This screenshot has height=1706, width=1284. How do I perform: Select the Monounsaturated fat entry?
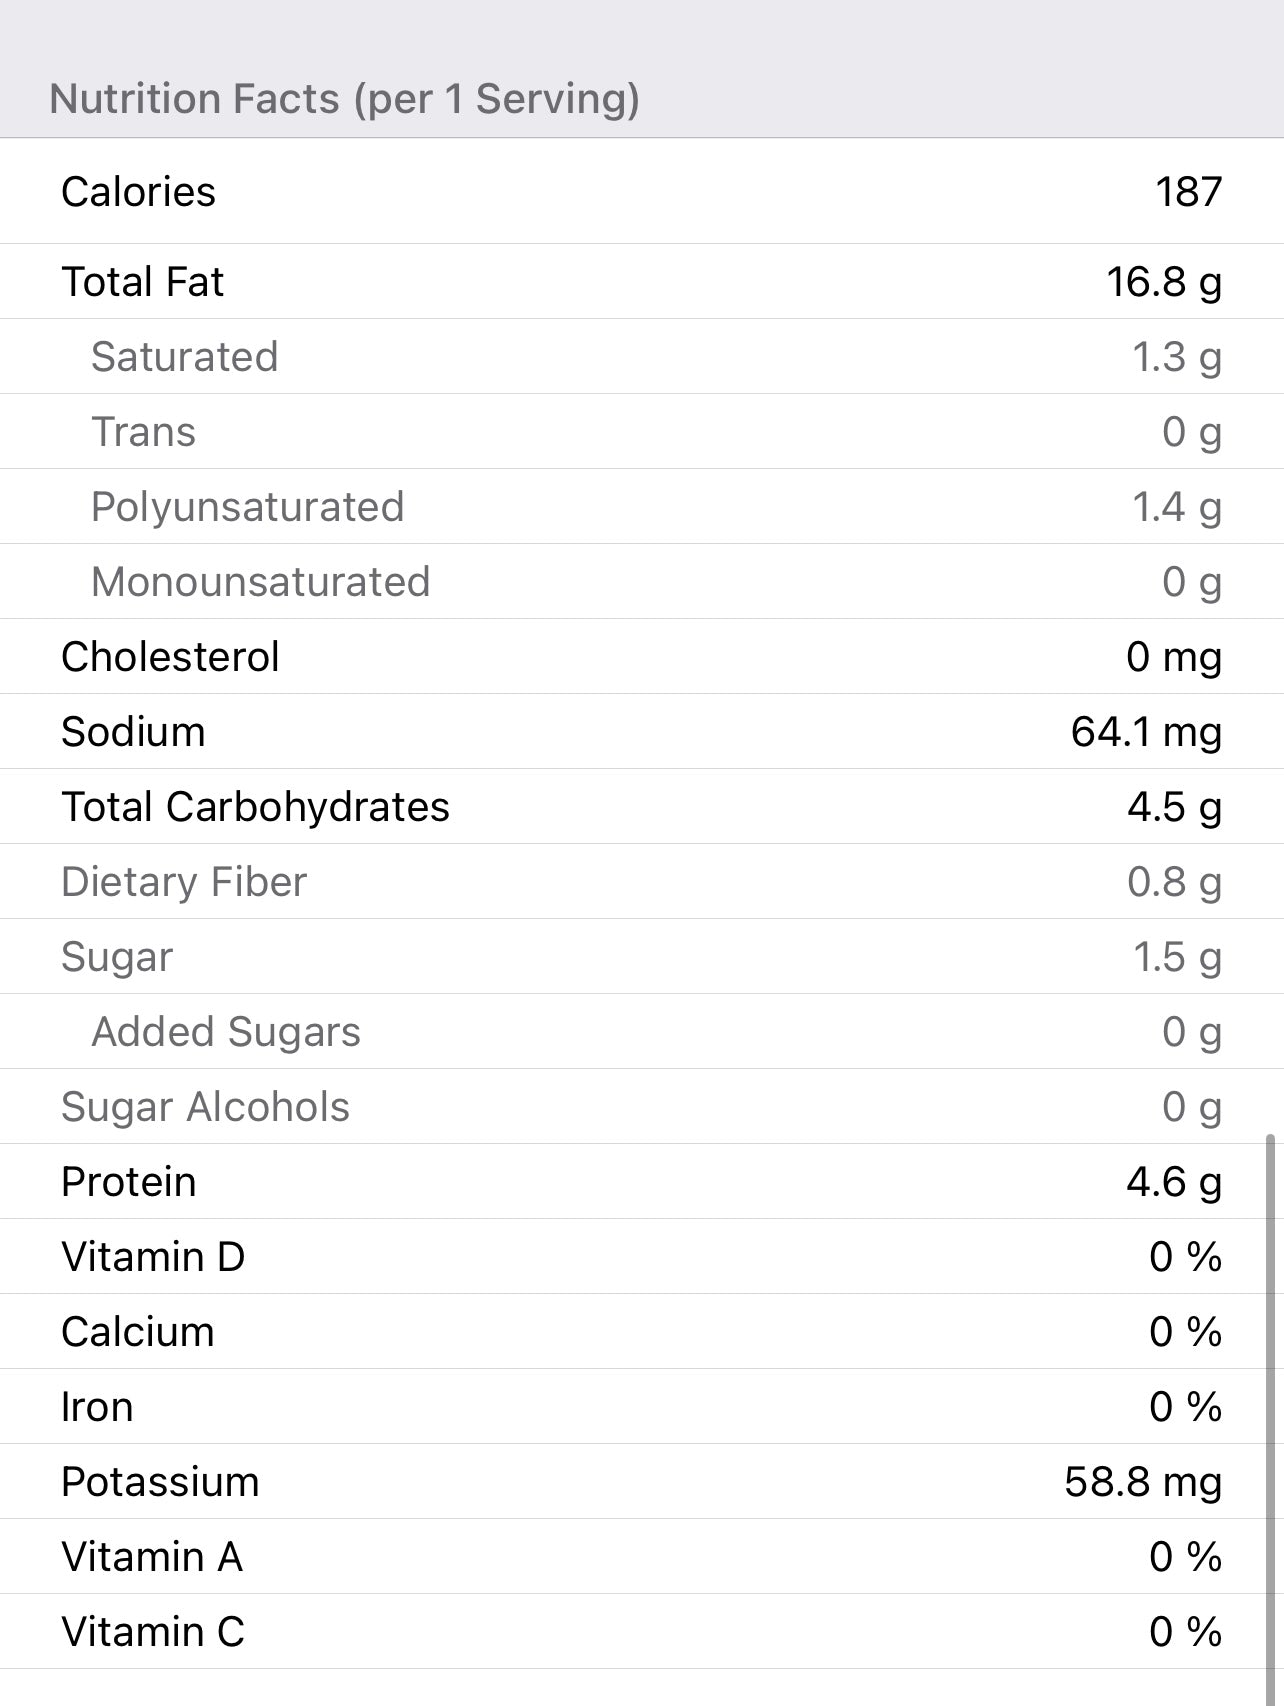640,581
